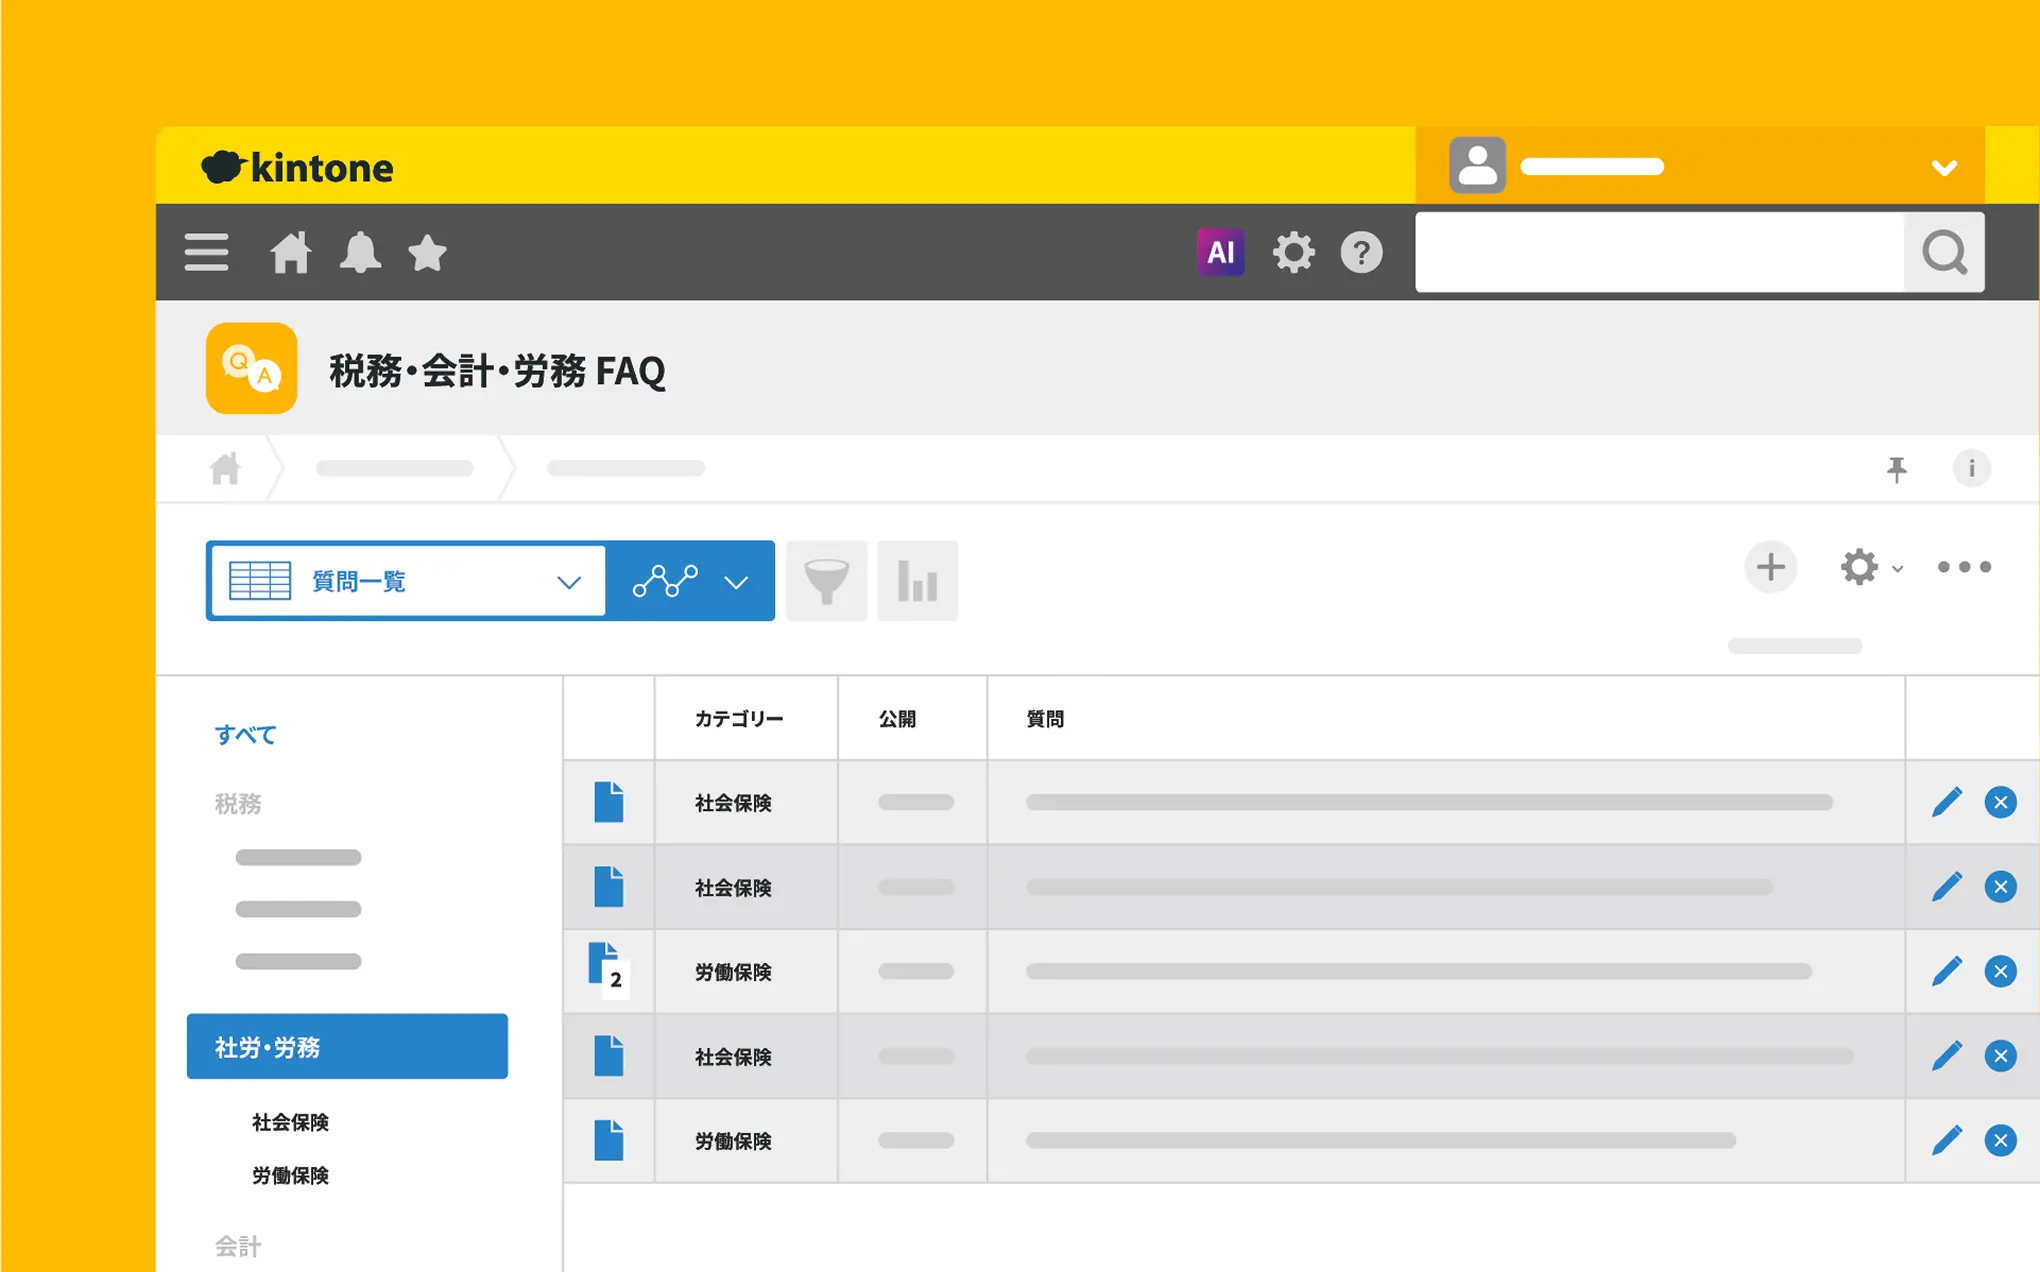
Task: Pin this app with the pin icon
Action: pyautogui.click(x=1896, y=468)
